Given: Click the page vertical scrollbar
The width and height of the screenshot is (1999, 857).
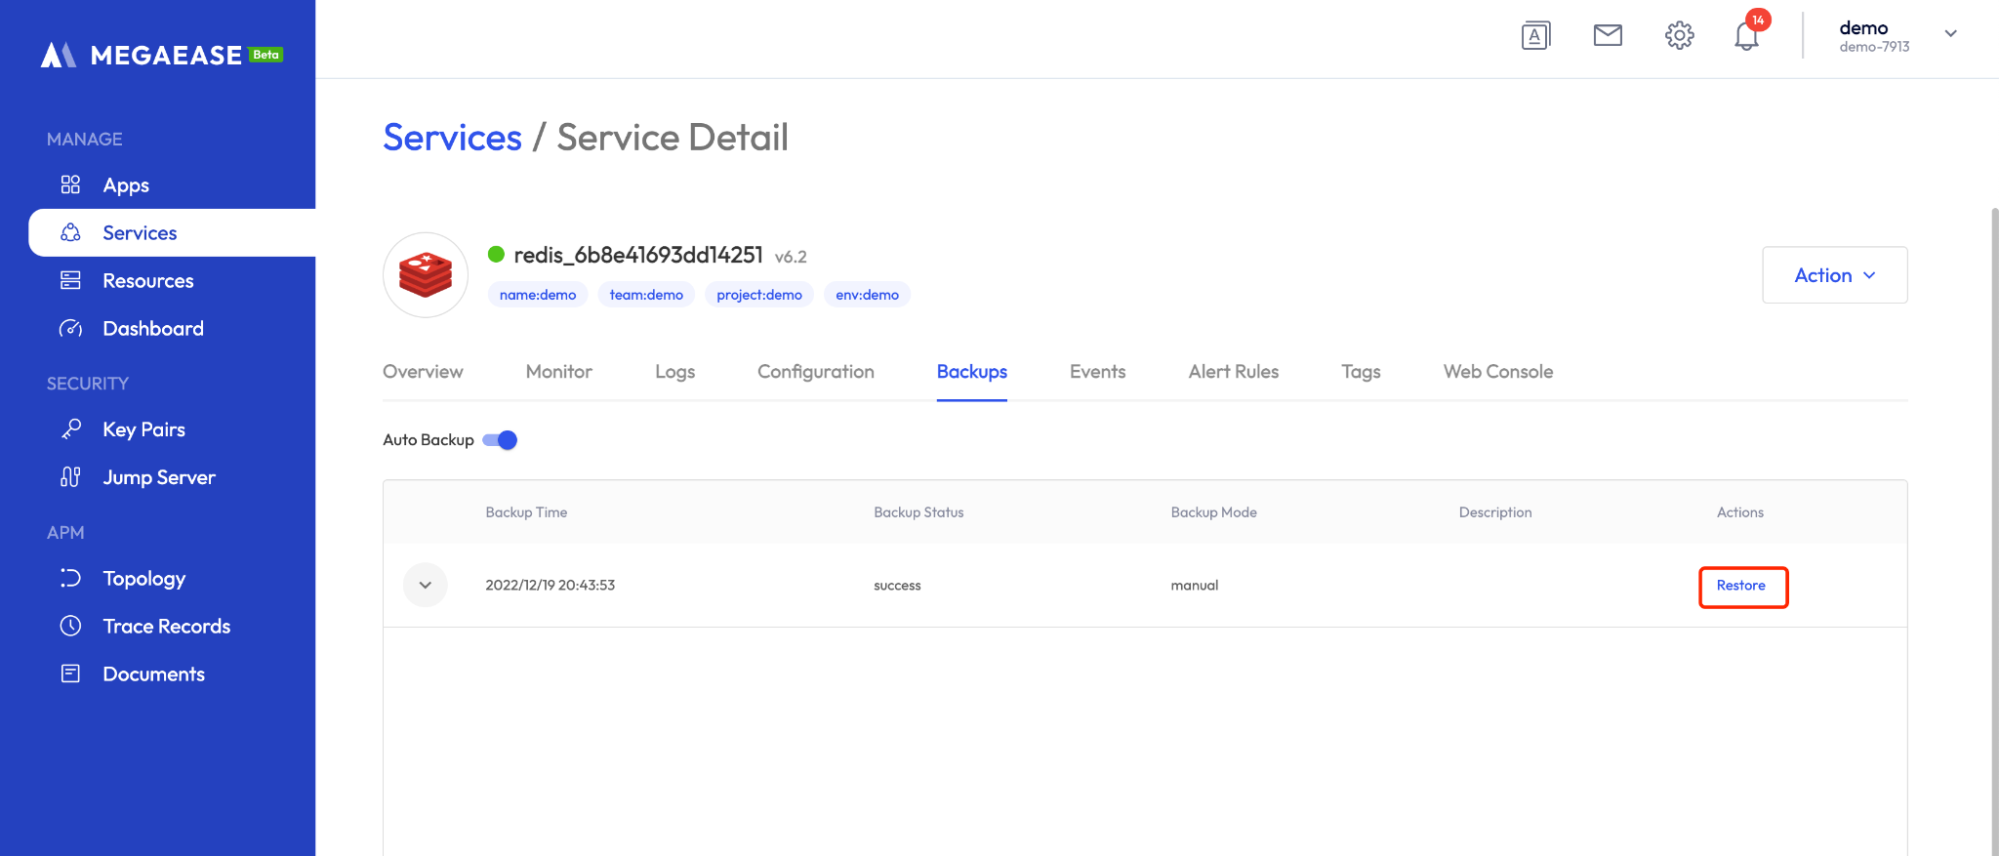Looking at the screenshot, I should [x=1994, y=530].
